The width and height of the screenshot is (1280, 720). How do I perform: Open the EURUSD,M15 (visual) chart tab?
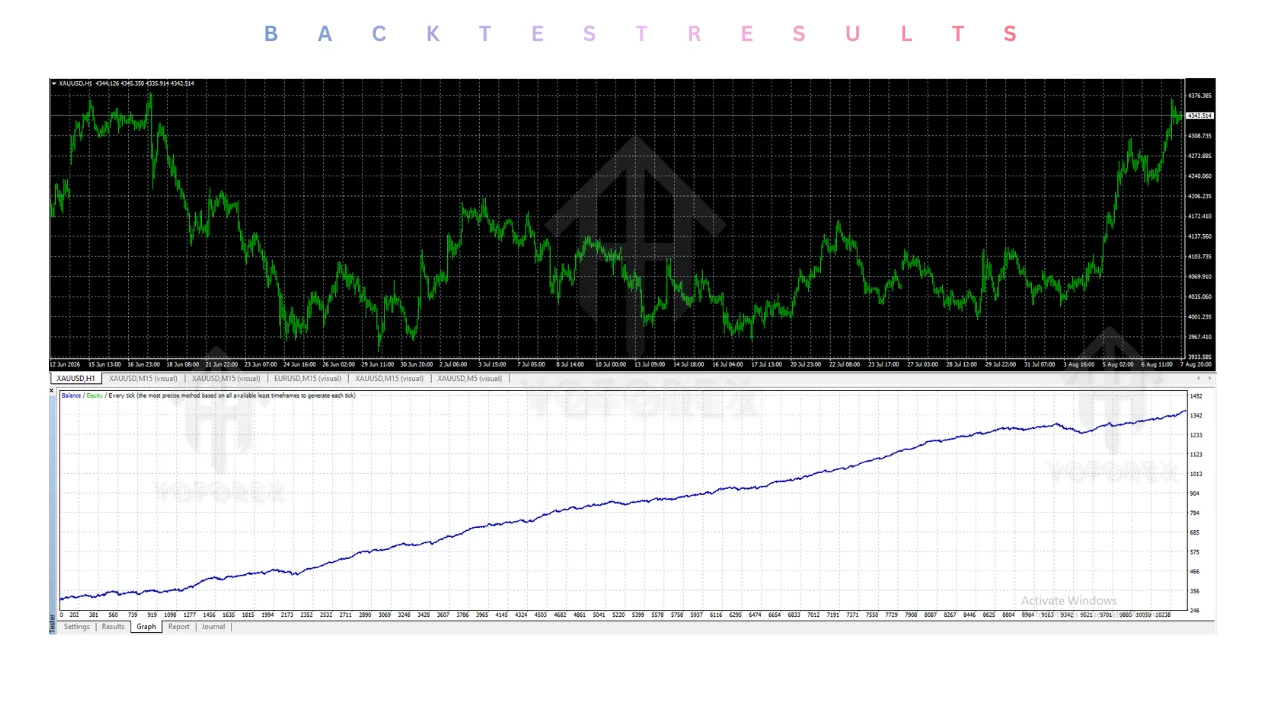309,379
